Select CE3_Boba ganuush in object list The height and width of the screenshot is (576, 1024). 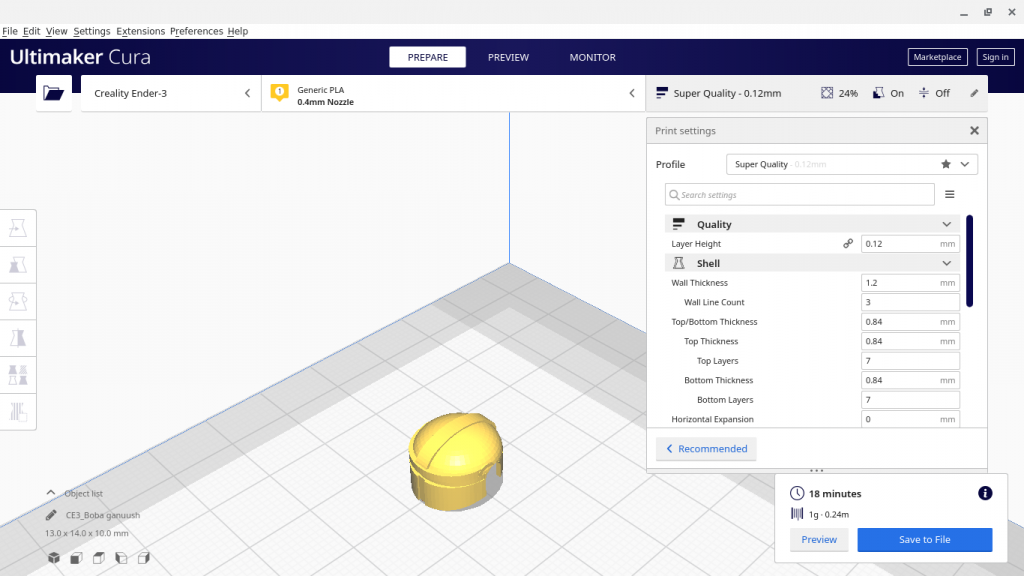[103, 515]
